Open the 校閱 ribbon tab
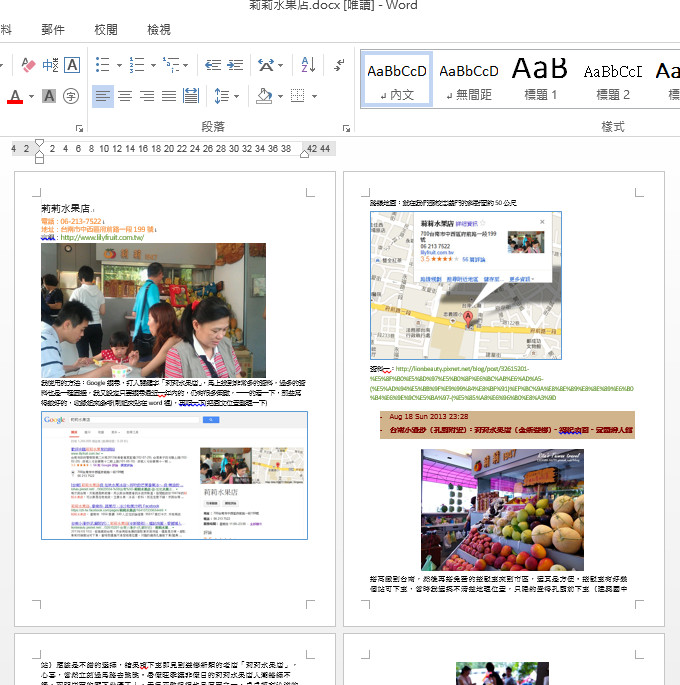The image size is (680, 685). pyautogui.click(x=105, y=30)
